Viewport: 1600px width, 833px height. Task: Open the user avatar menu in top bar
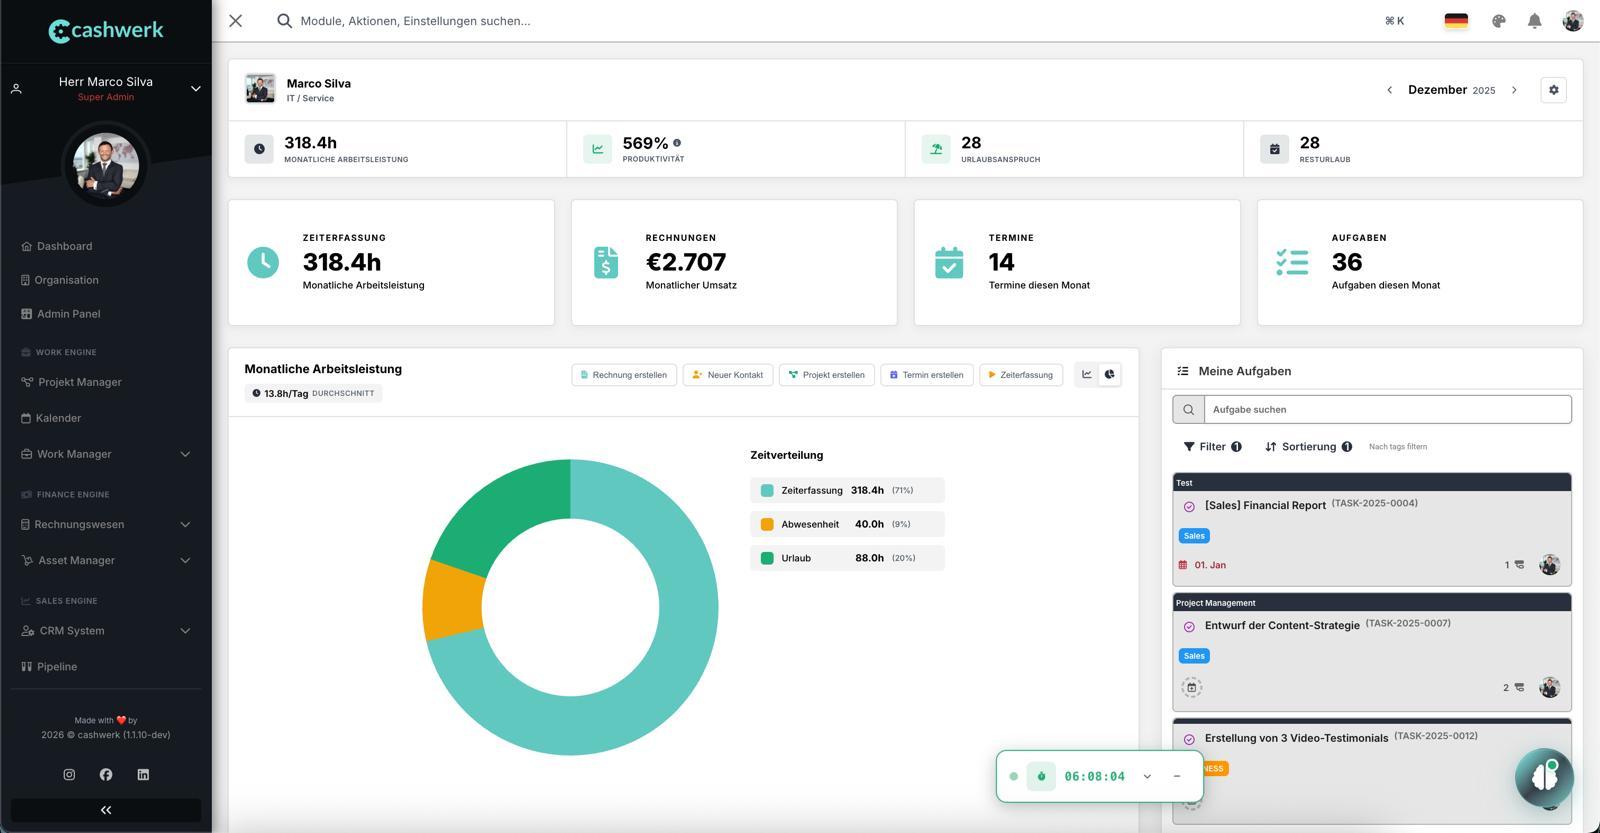[x=1572, y=21]
